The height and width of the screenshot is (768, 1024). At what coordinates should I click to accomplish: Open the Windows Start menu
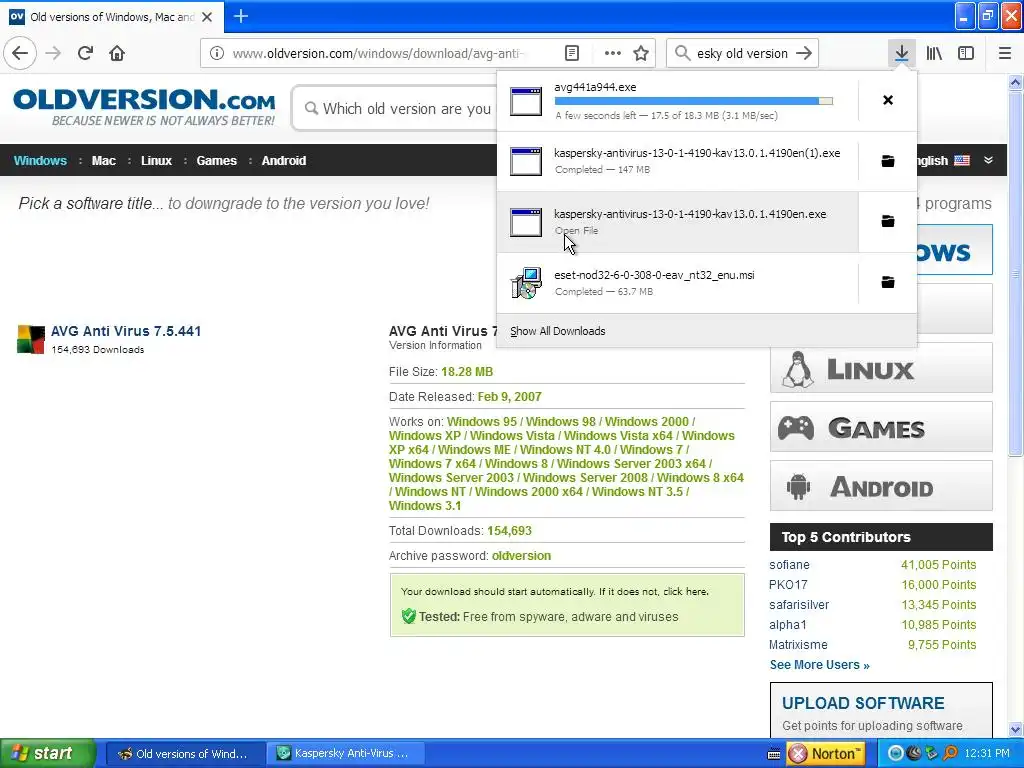click(x=47, y=753)
